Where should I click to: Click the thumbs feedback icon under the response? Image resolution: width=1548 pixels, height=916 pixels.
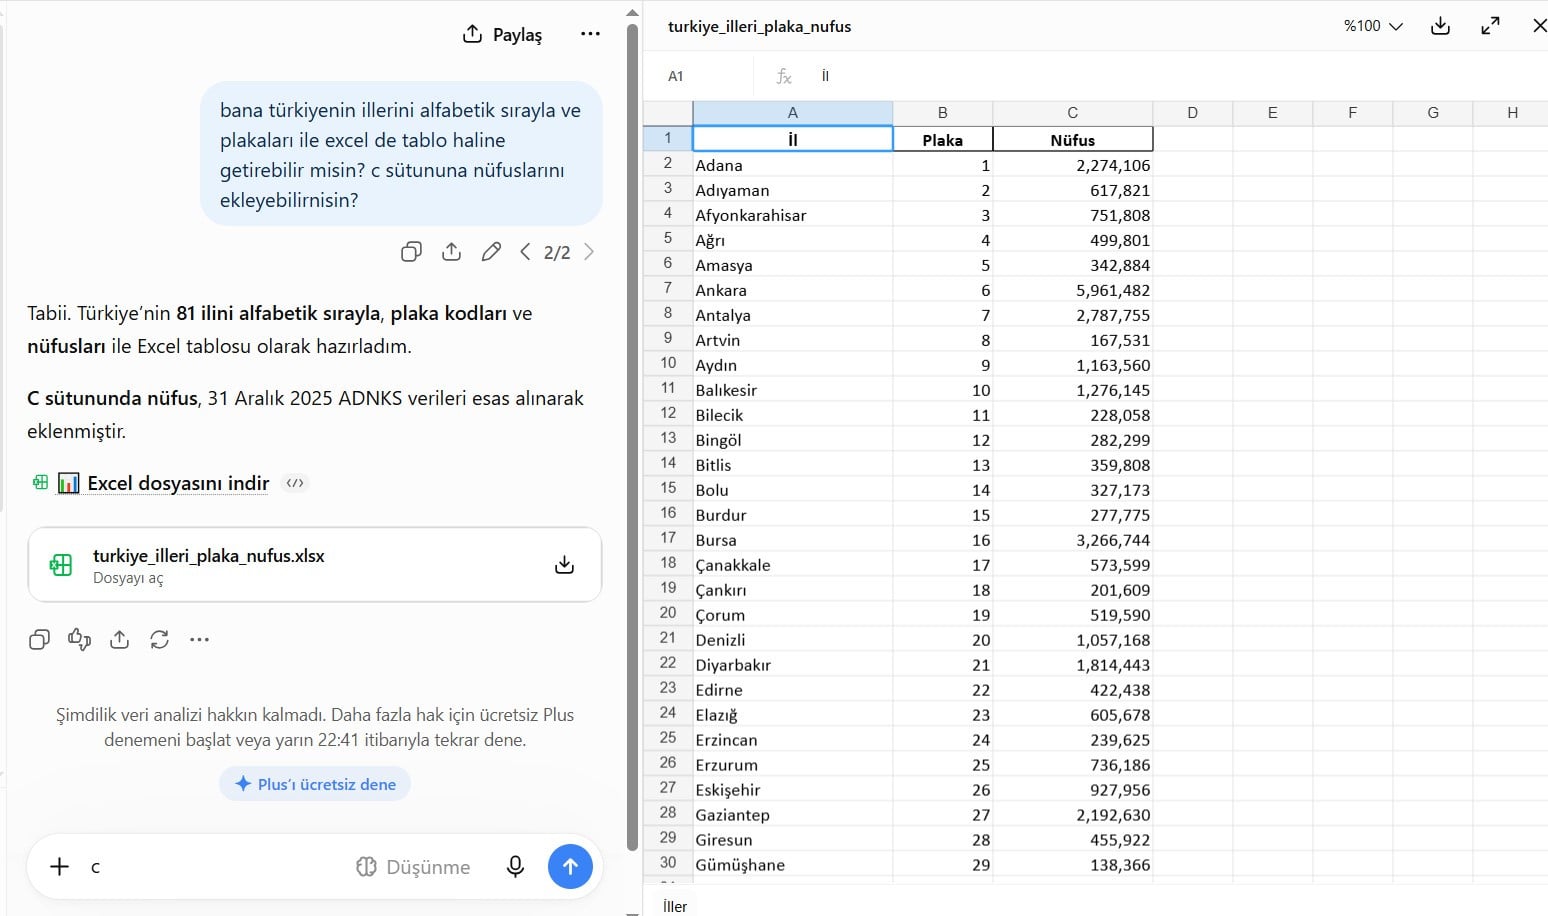click(x=79, y=639)
